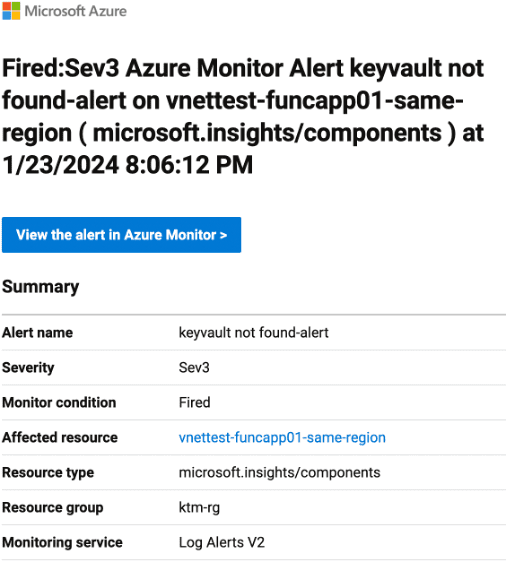Select the Summary section heading

tap(40, 287)
